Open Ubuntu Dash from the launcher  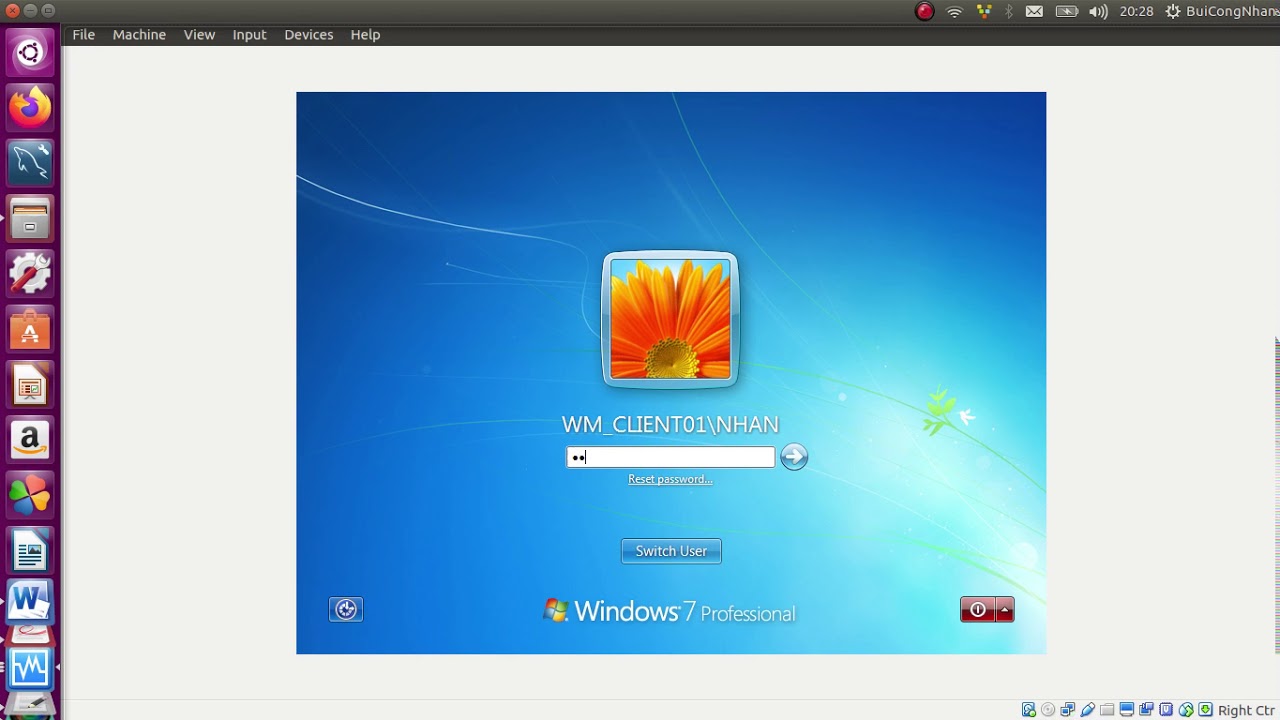[30, 52]
